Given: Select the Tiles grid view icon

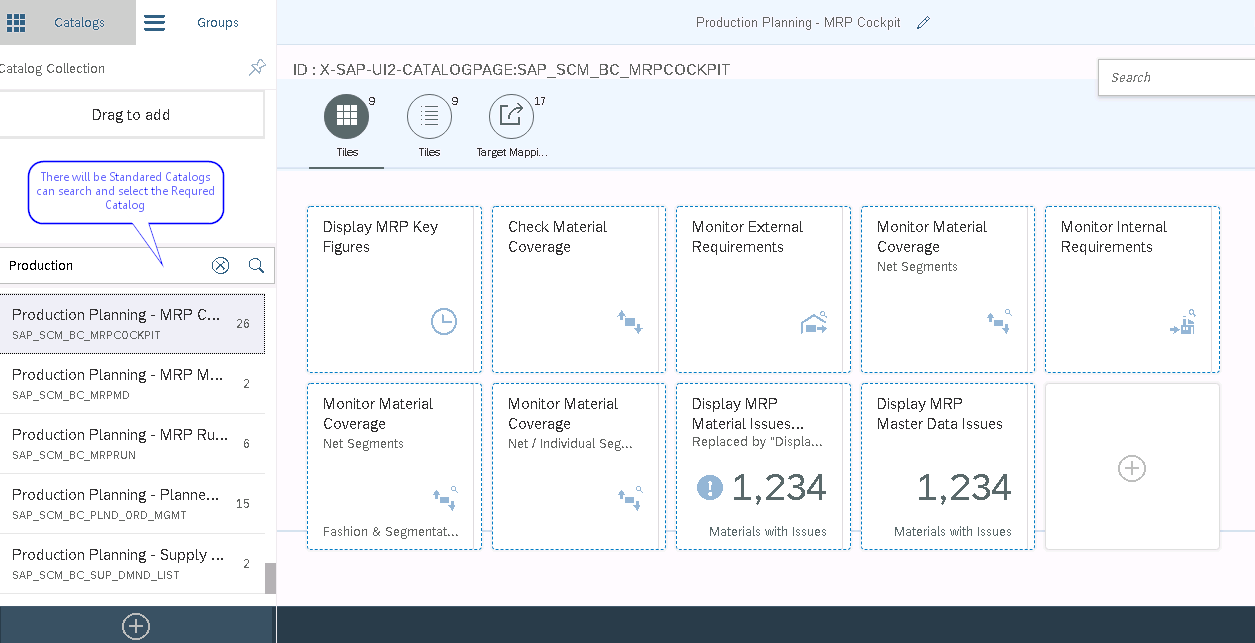Looking at the screenshot, I should (x=346, y=116).
